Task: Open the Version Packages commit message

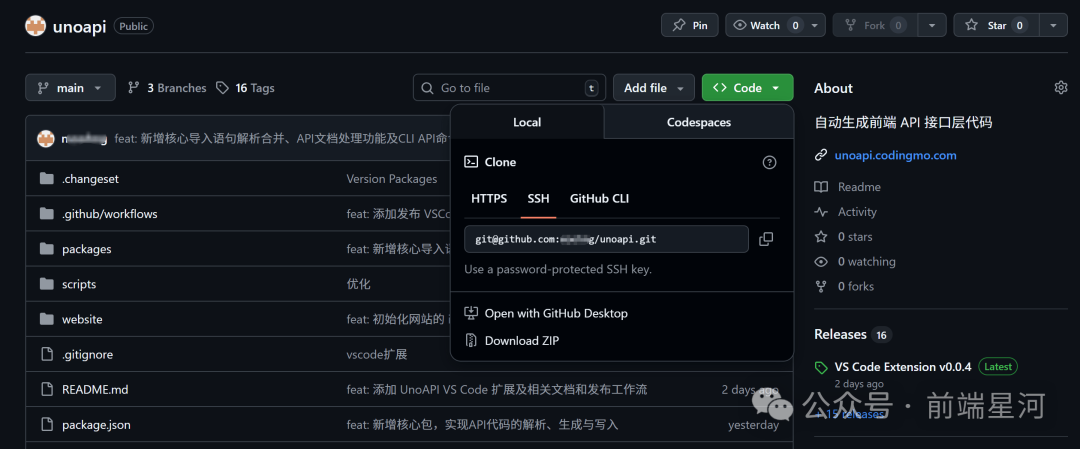Action: [391, 178]
